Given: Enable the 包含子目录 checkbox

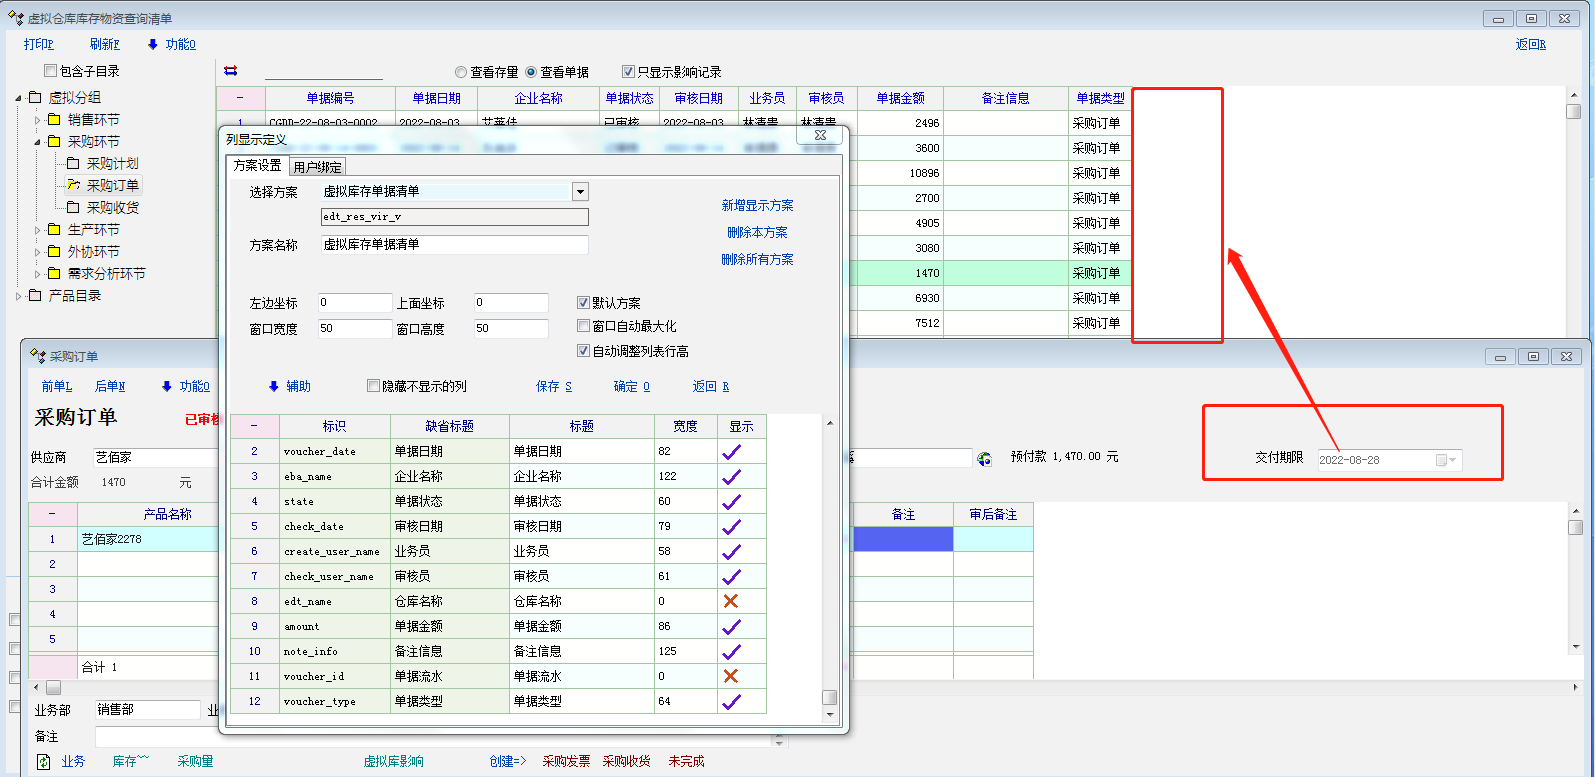Looking at the screenshot, I should (50, 71).
